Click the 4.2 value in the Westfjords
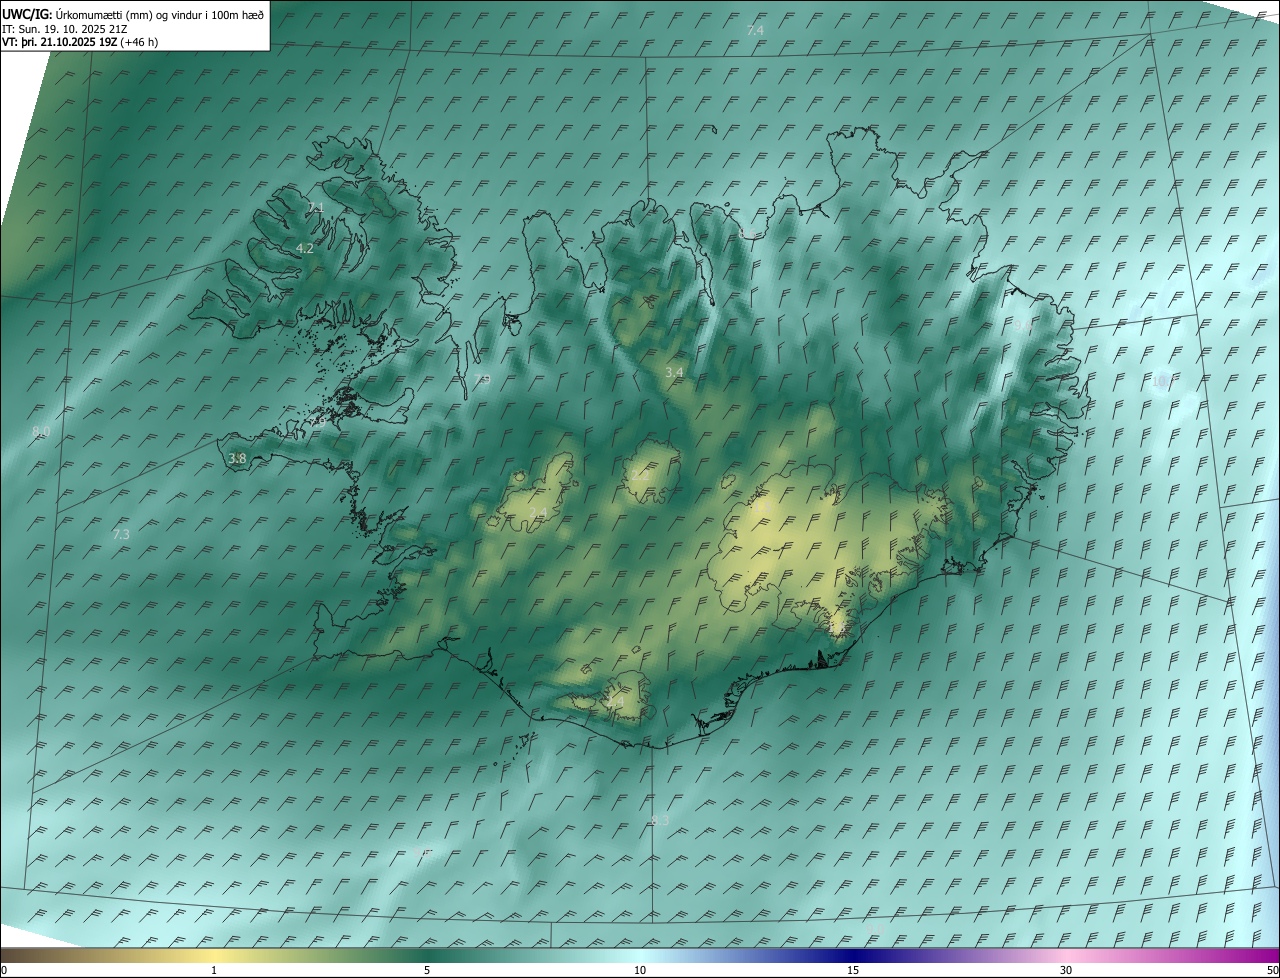This screenshot has height=978, width=1280. tap(305, 248)
